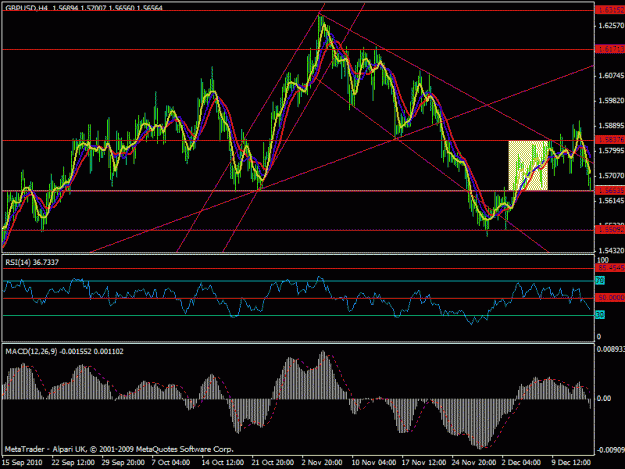Screen dimensions: 625x469
Task: Click the 22 Sep 12:00 date label
Action: point(73,463)
